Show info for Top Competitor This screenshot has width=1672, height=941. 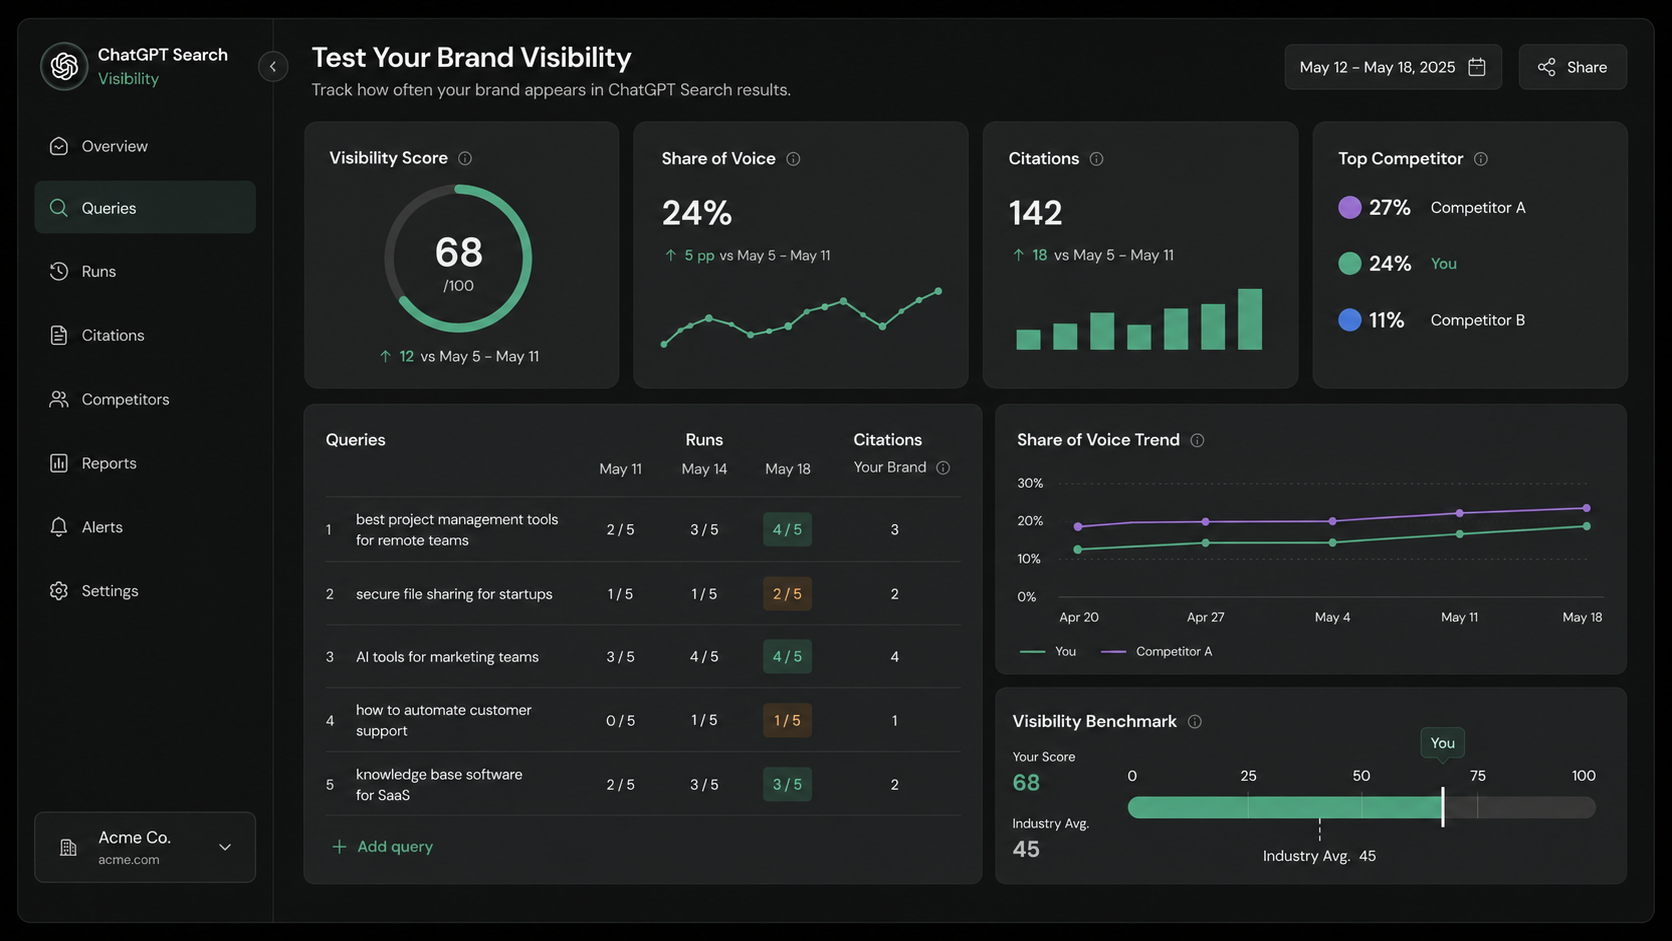(1481, 159)
